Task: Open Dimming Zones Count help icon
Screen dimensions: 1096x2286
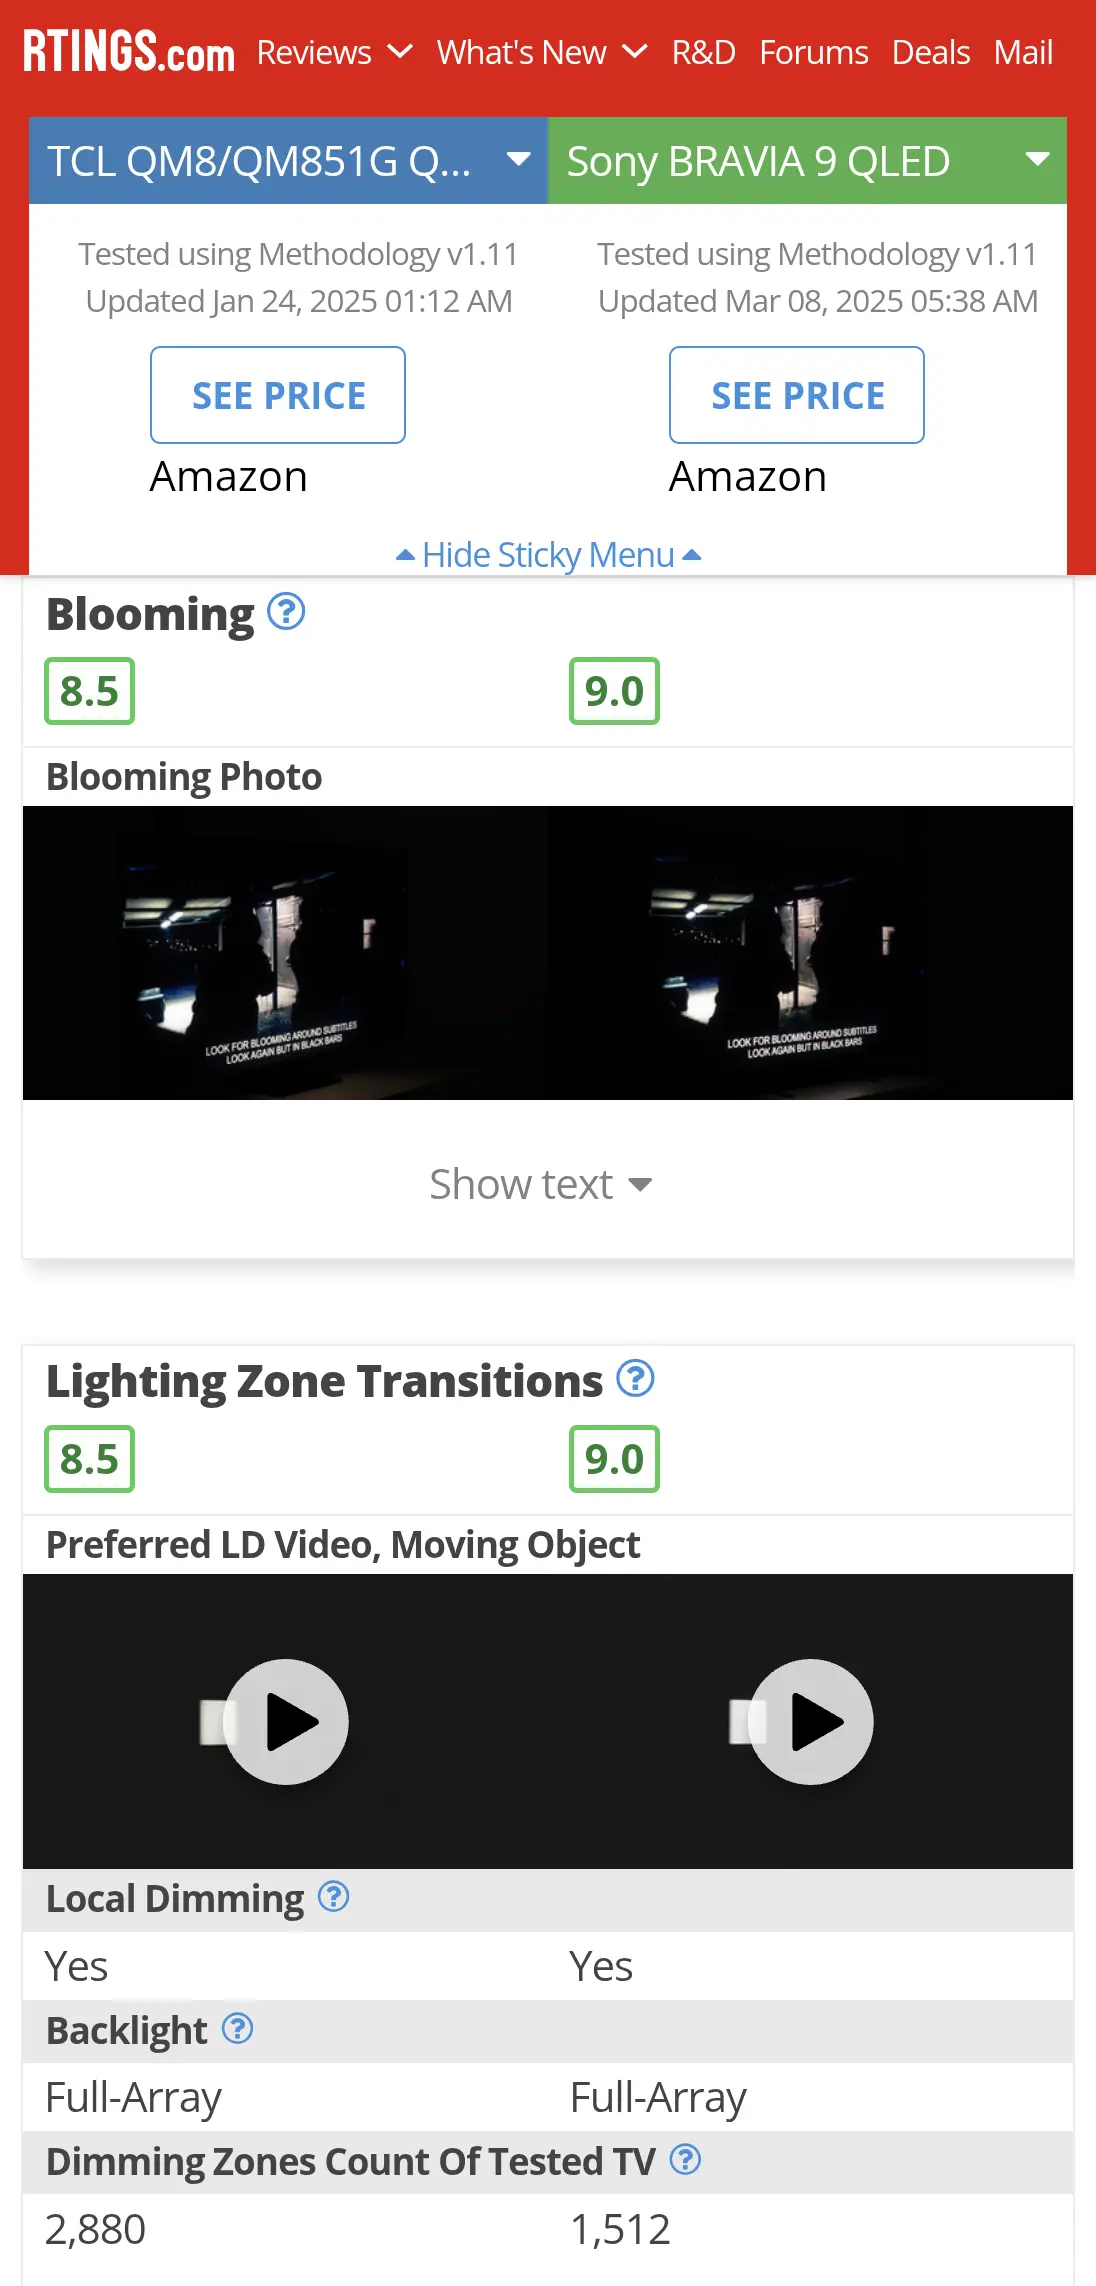Action: [685, 2159]
